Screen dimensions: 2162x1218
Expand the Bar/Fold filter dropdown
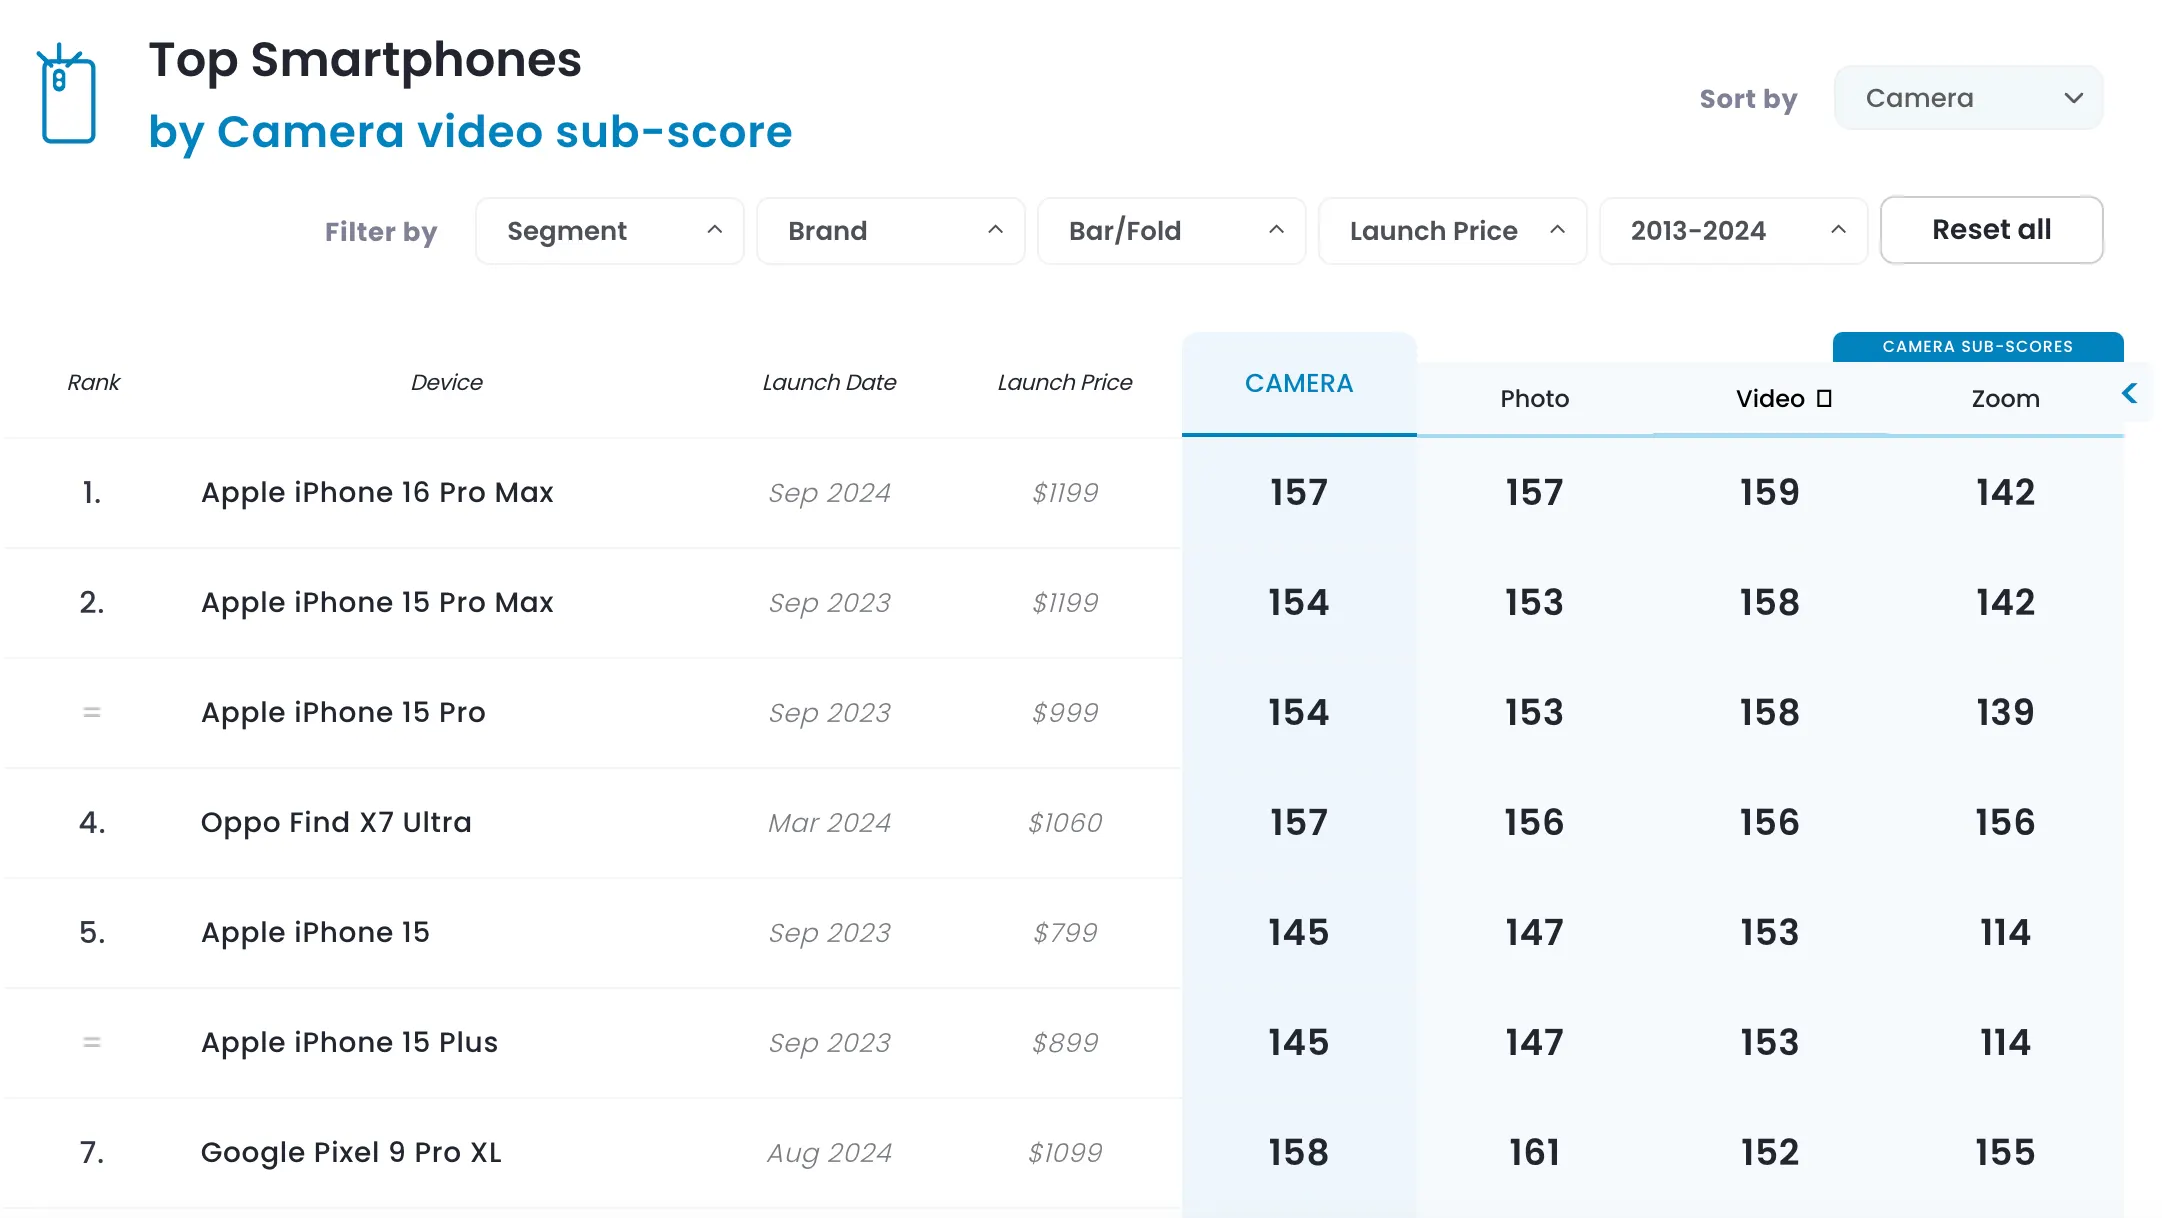[1171, 231]
